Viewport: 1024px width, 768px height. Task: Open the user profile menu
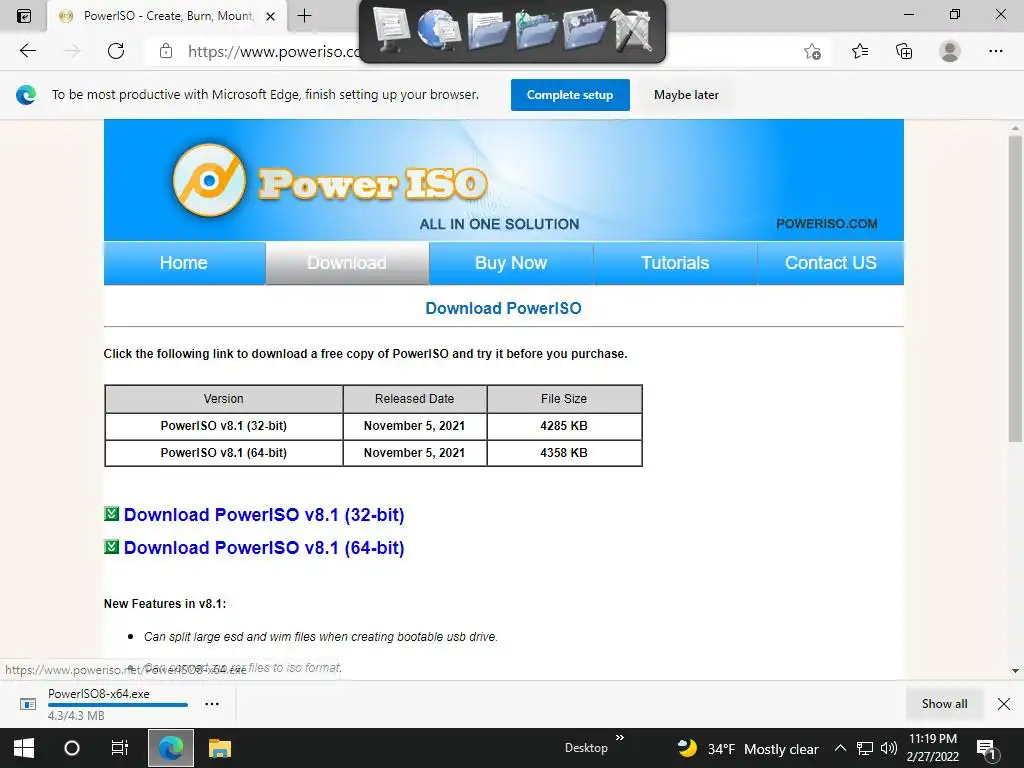click(950, 51)
